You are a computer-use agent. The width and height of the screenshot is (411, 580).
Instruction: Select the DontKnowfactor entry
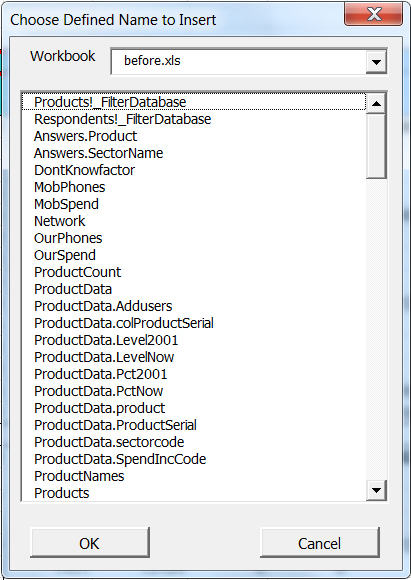(x=194, y=170)
